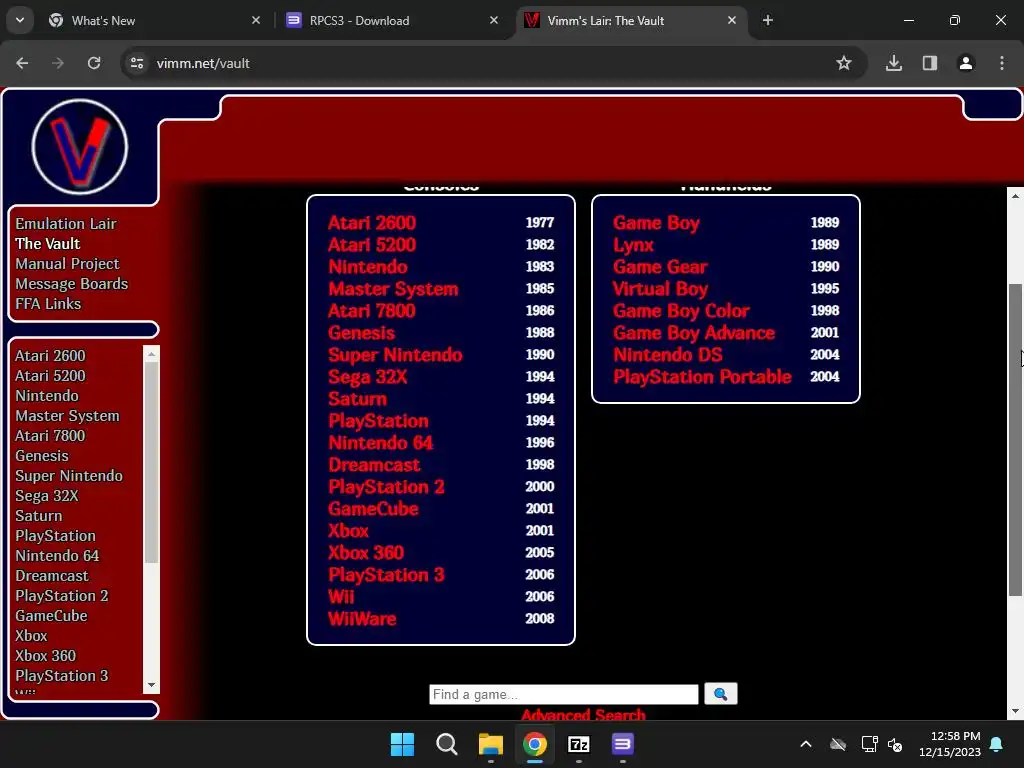The width and height of the screenshot is (1024, 768).
Task: Open WiiWare in the consoles list
Action: tap(362, 618)
